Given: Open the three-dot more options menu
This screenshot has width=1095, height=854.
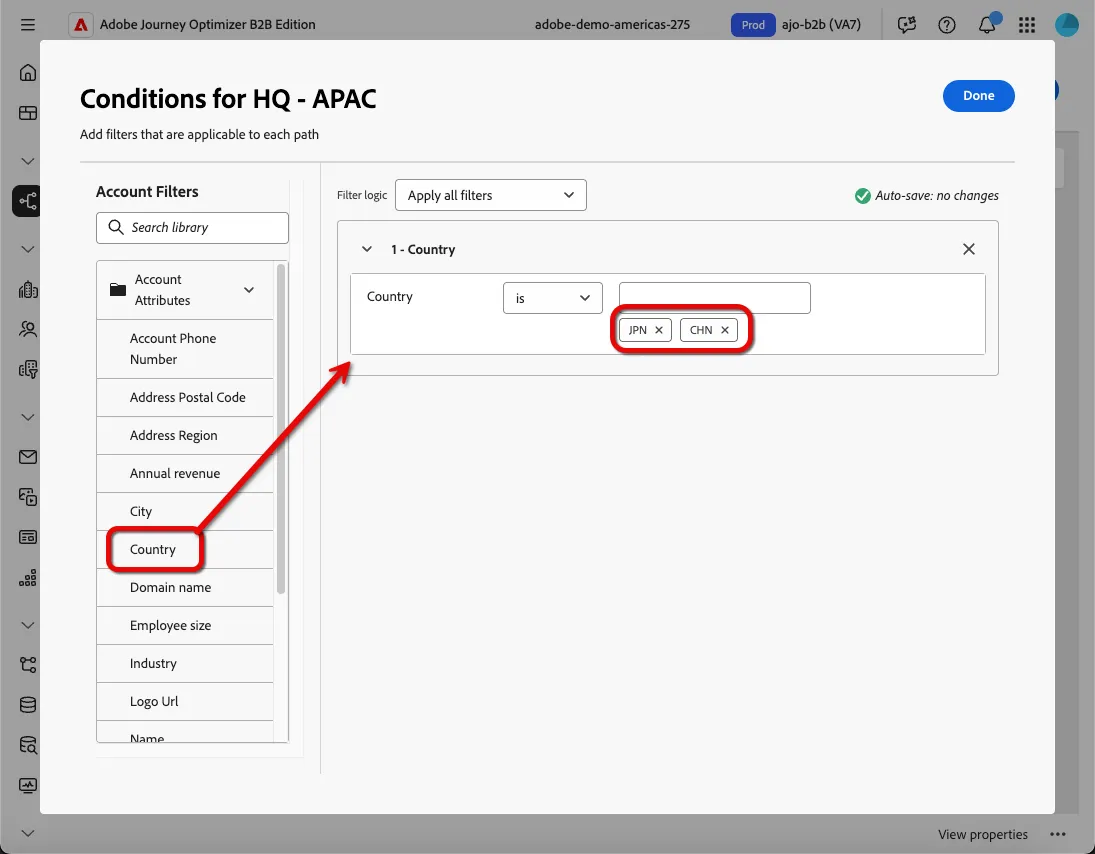Looking at the screenshot, I should coord(1058,834).
